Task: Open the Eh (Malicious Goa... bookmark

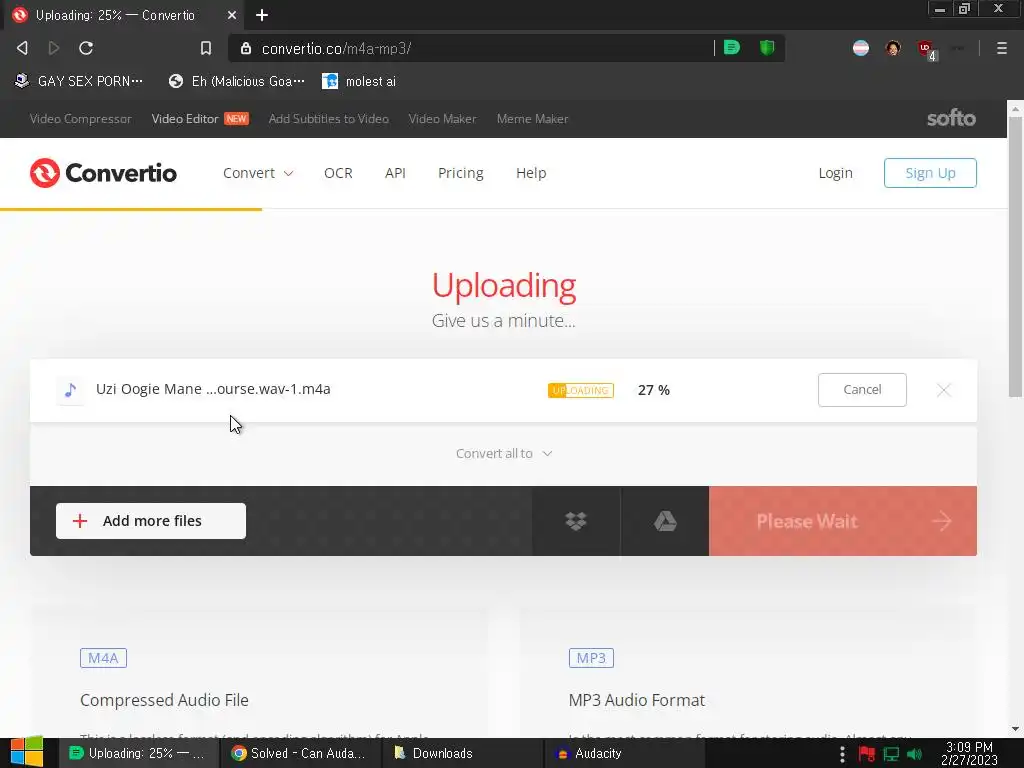Action: 237,81
